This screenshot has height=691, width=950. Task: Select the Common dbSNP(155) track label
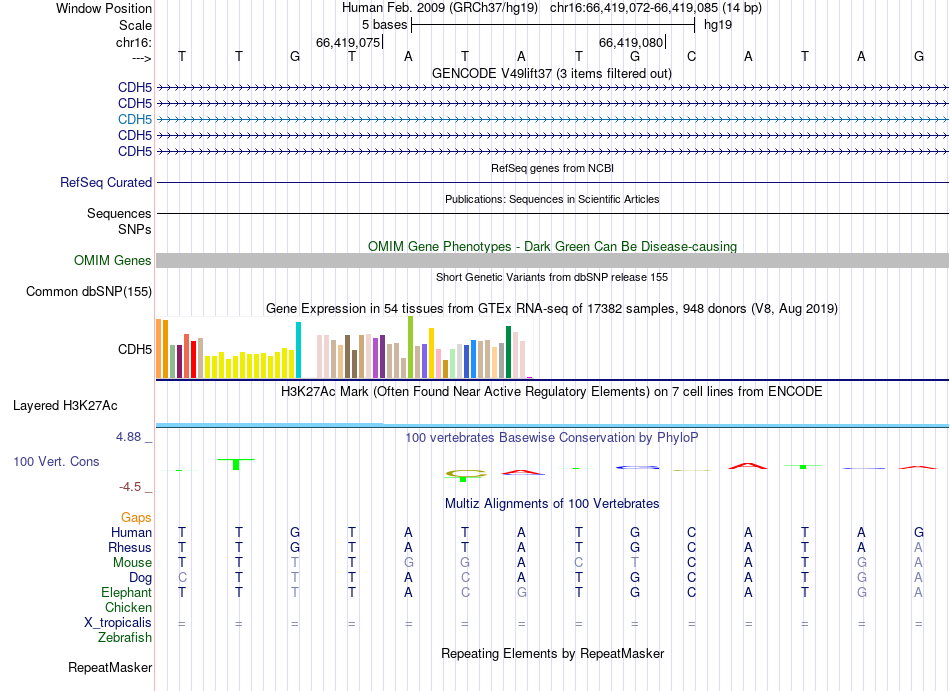click(x=89, y=291)
